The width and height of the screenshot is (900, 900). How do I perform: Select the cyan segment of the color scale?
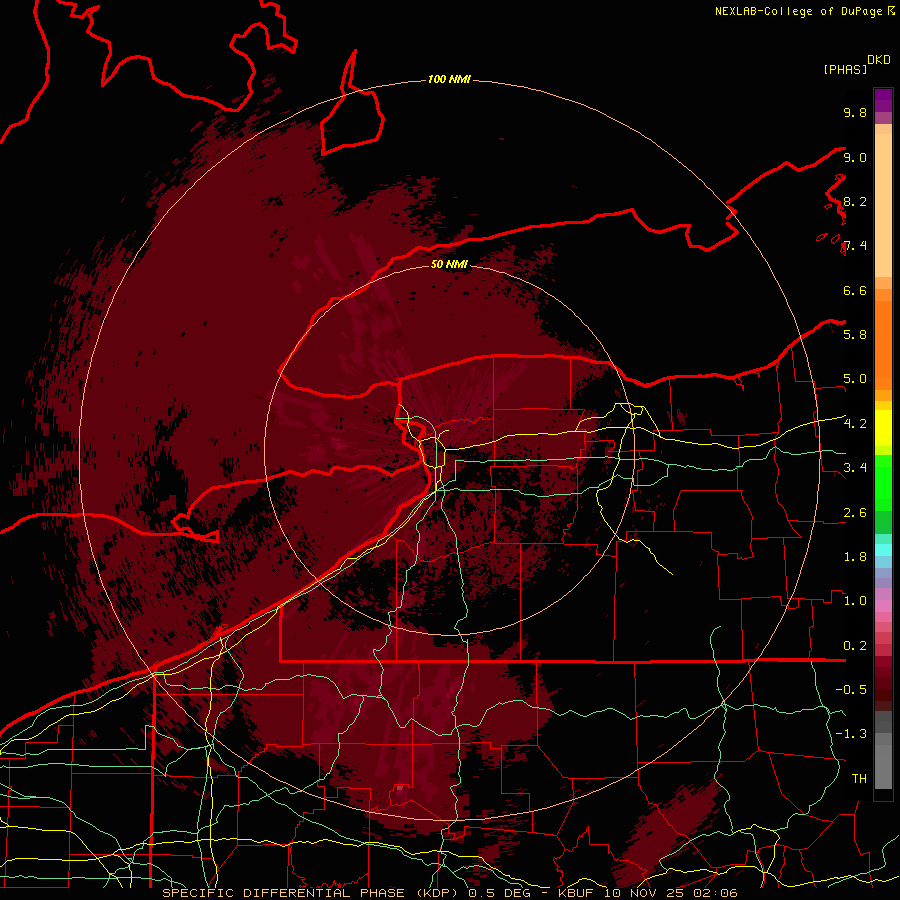(883, 550)
